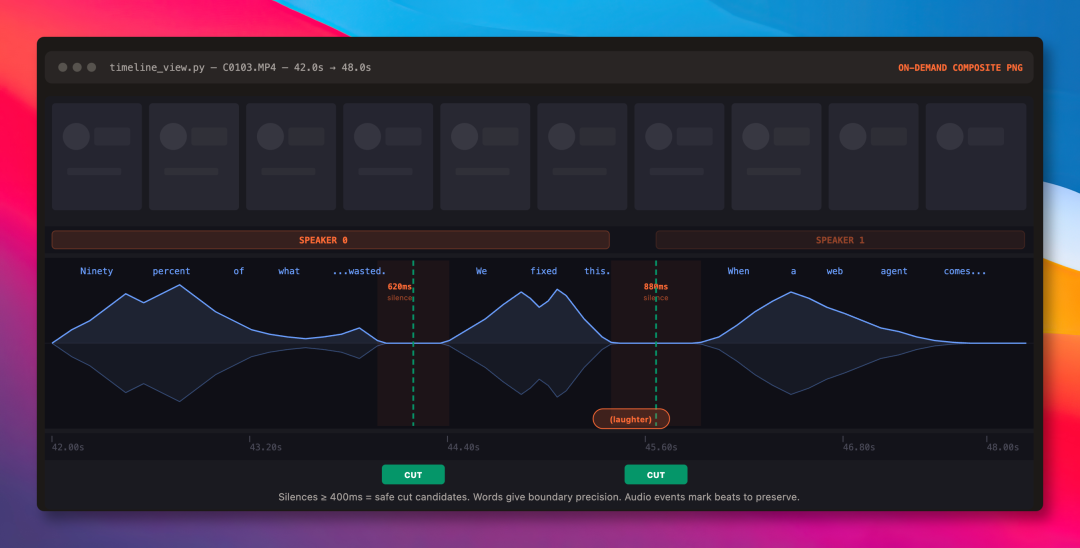The image size is (1080, 548).
Task: Click the word "...wasted." in the transcript
Action: point(359,271)
